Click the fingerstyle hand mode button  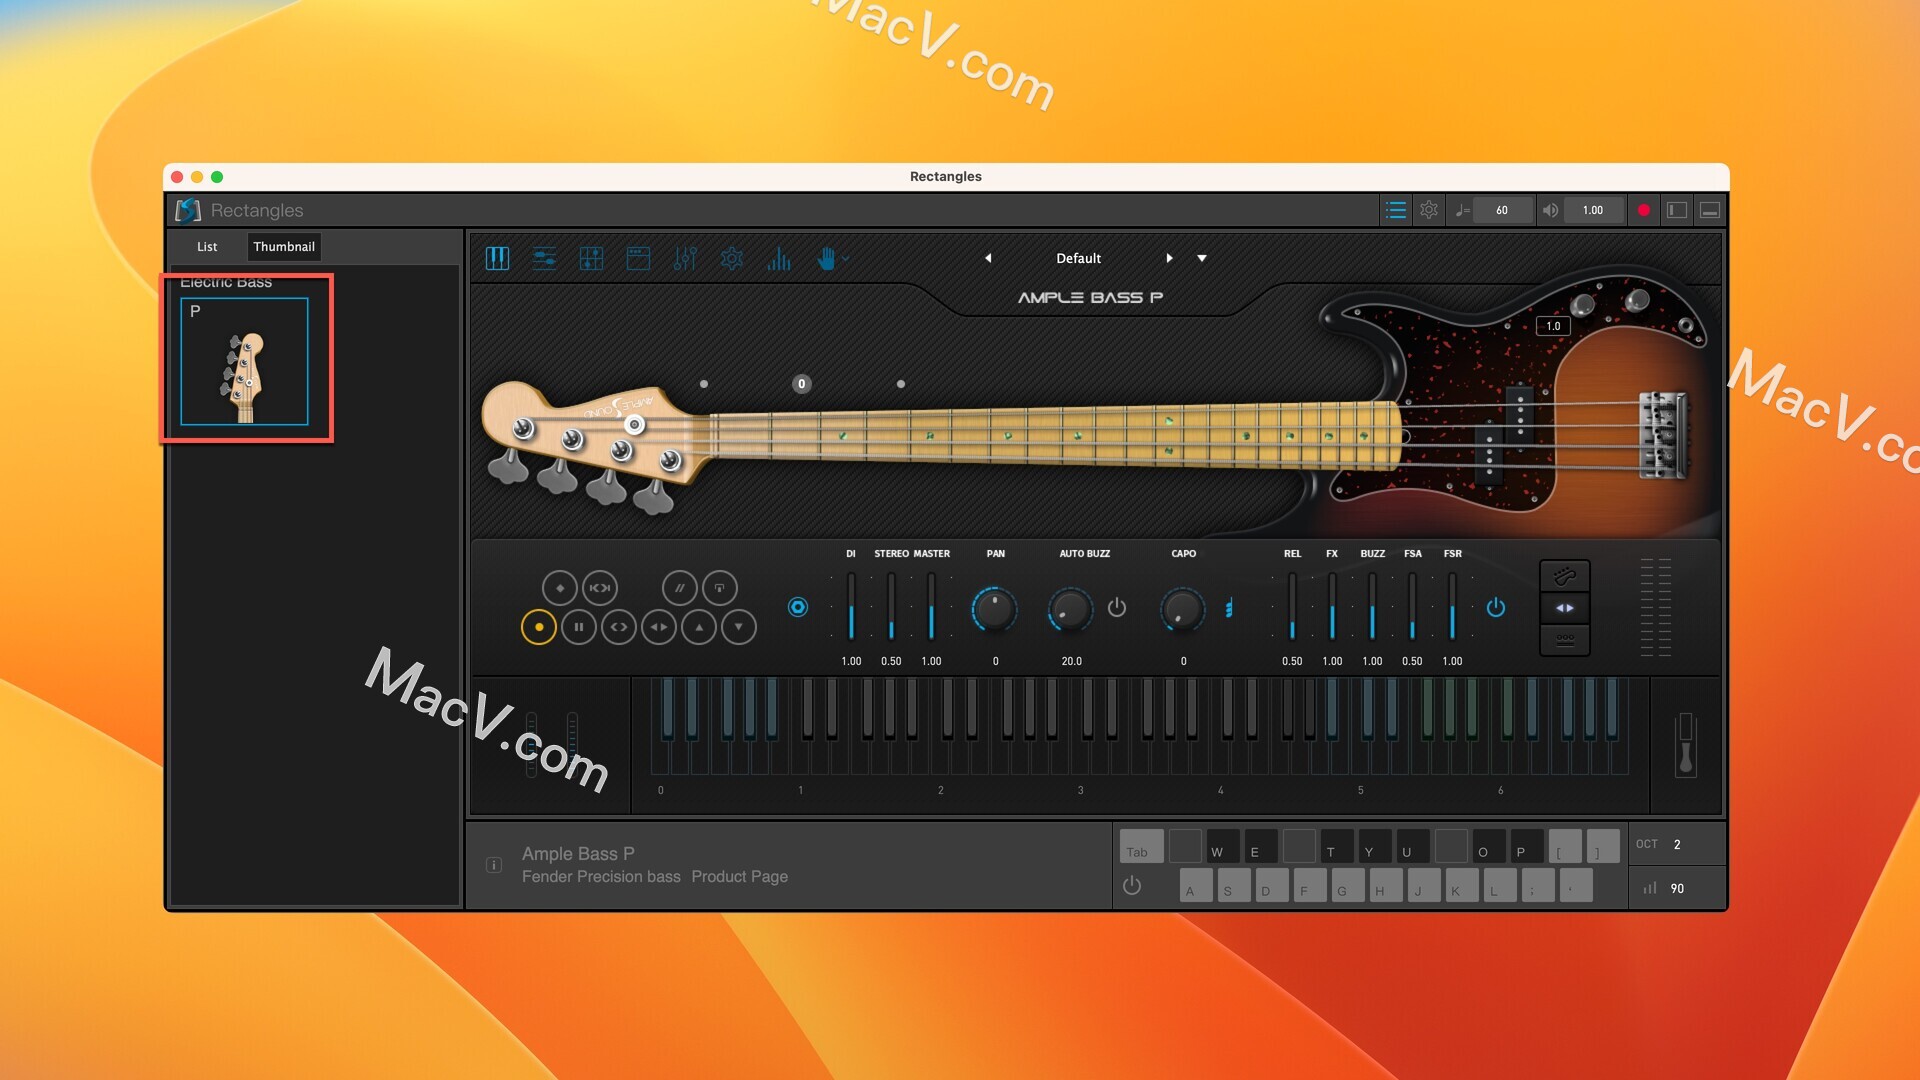1565,576
